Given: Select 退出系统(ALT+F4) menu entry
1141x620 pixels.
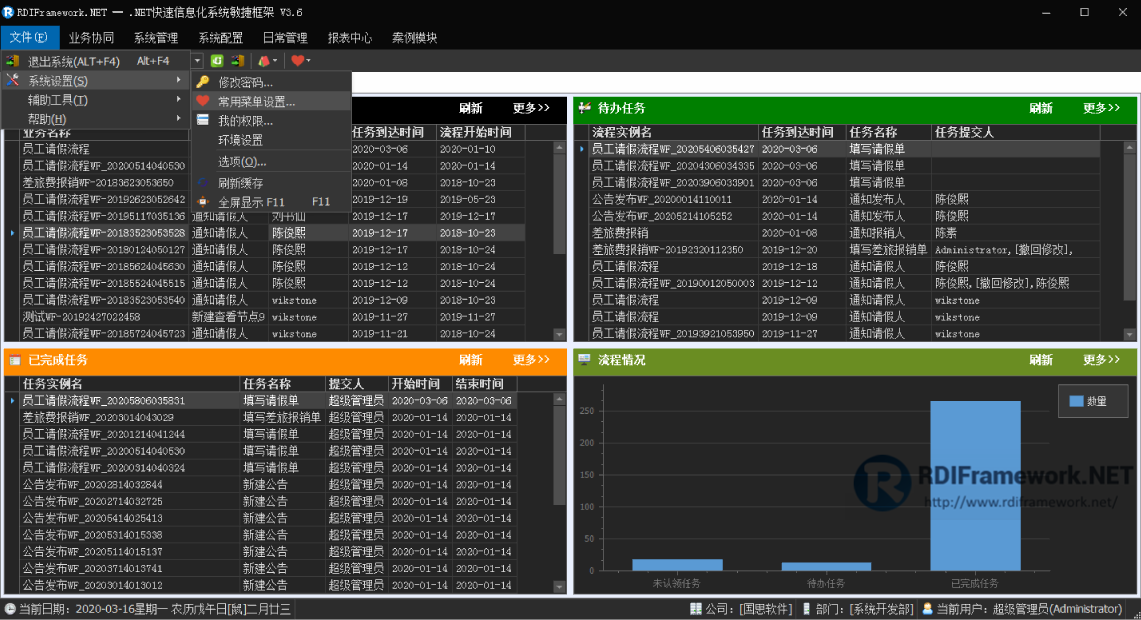Looking at the screenshot, I should point(95,61).
